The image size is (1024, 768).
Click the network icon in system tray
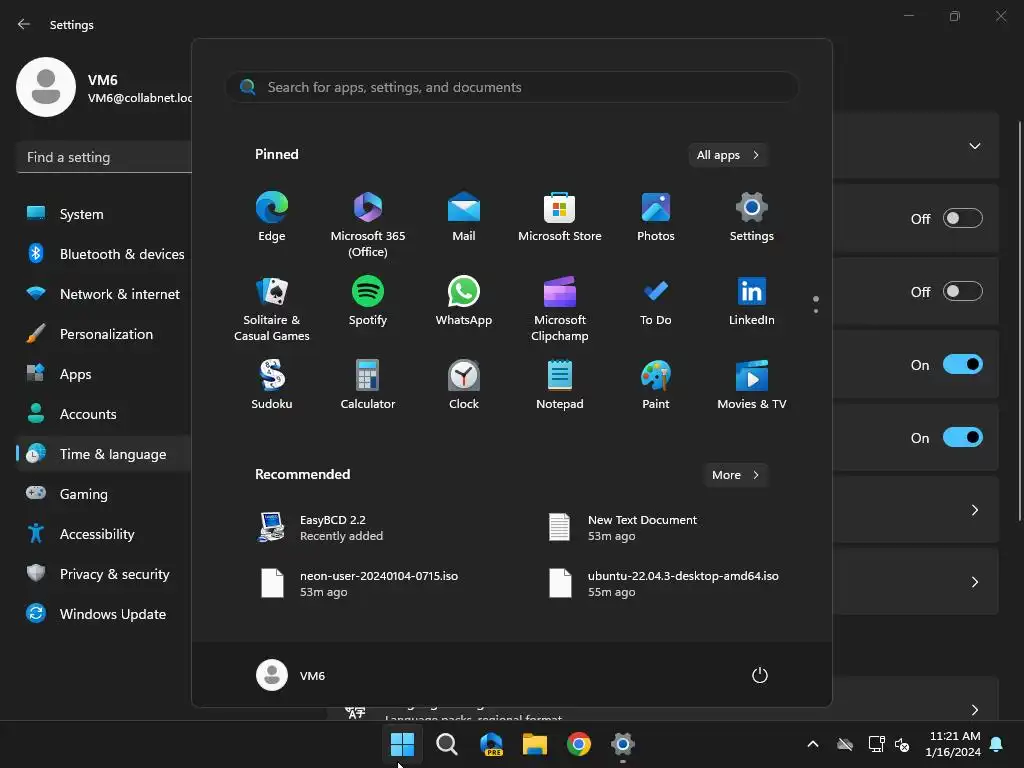[x=876, y=744]
